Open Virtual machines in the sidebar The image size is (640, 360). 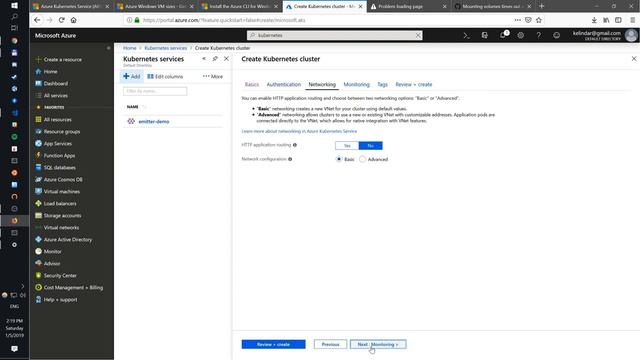click(62, 191)
